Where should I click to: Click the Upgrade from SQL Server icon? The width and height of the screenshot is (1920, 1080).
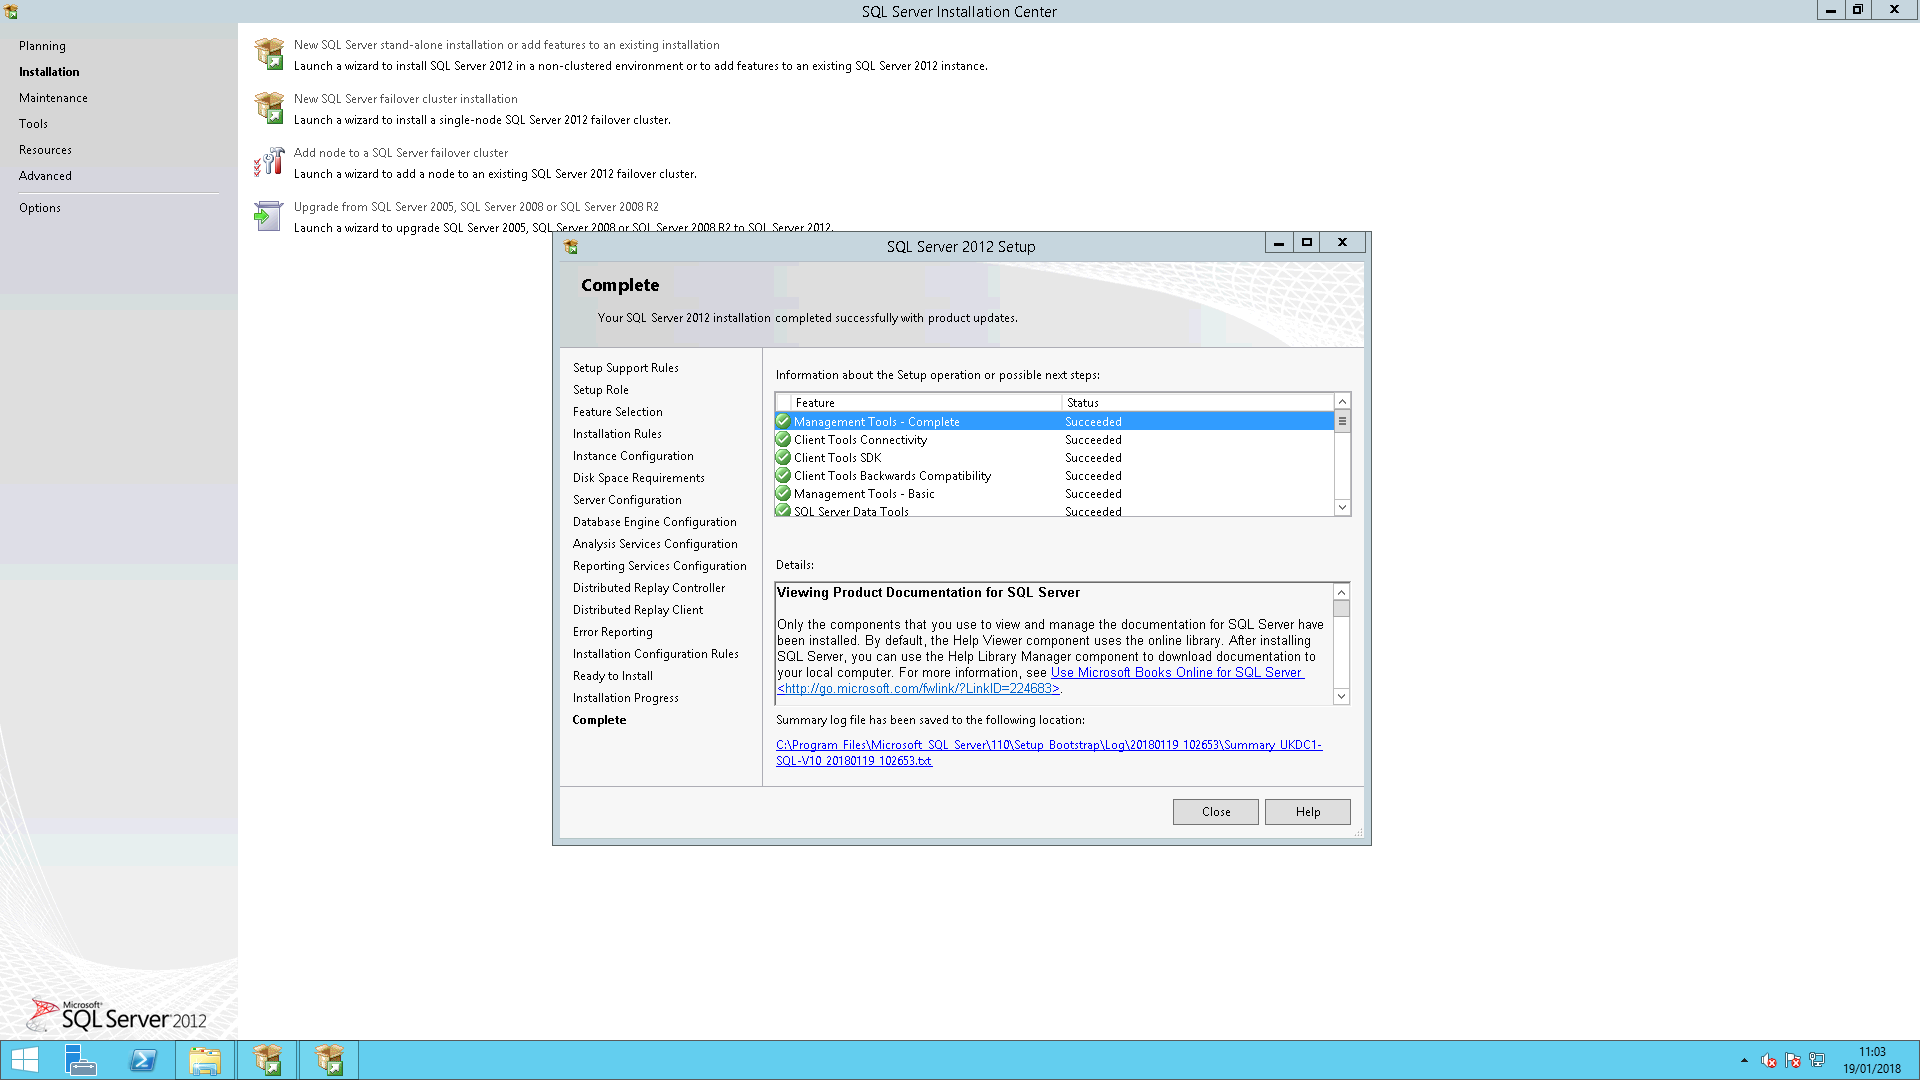click(x=269, y=216)
